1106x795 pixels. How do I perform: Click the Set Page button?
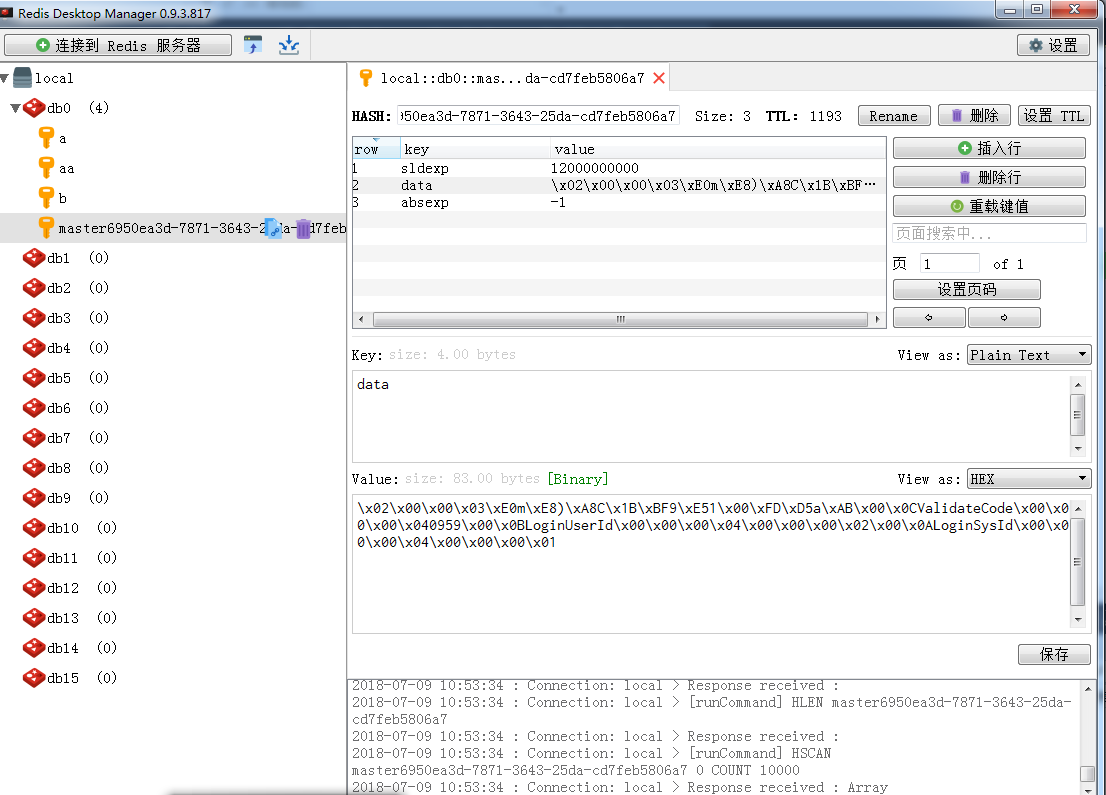(966, 290)
